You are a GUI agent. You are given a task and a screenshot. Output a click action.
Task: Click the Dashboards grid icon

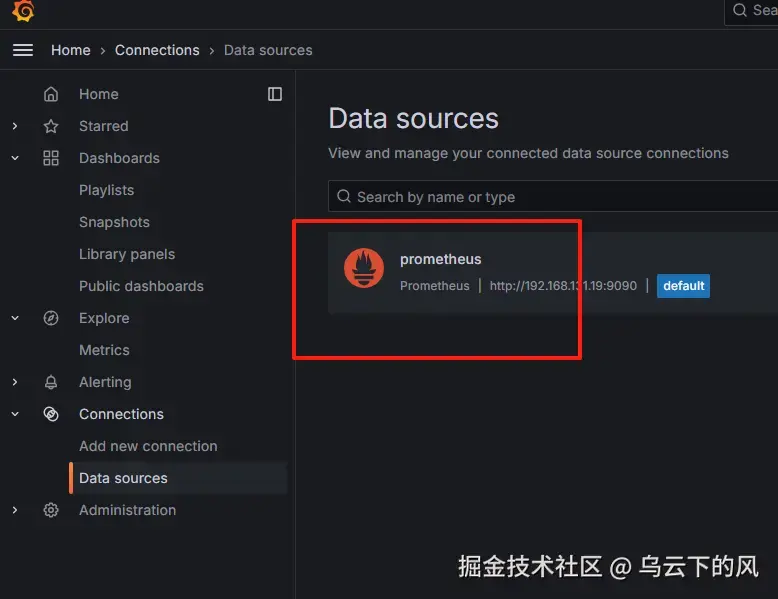51,158
